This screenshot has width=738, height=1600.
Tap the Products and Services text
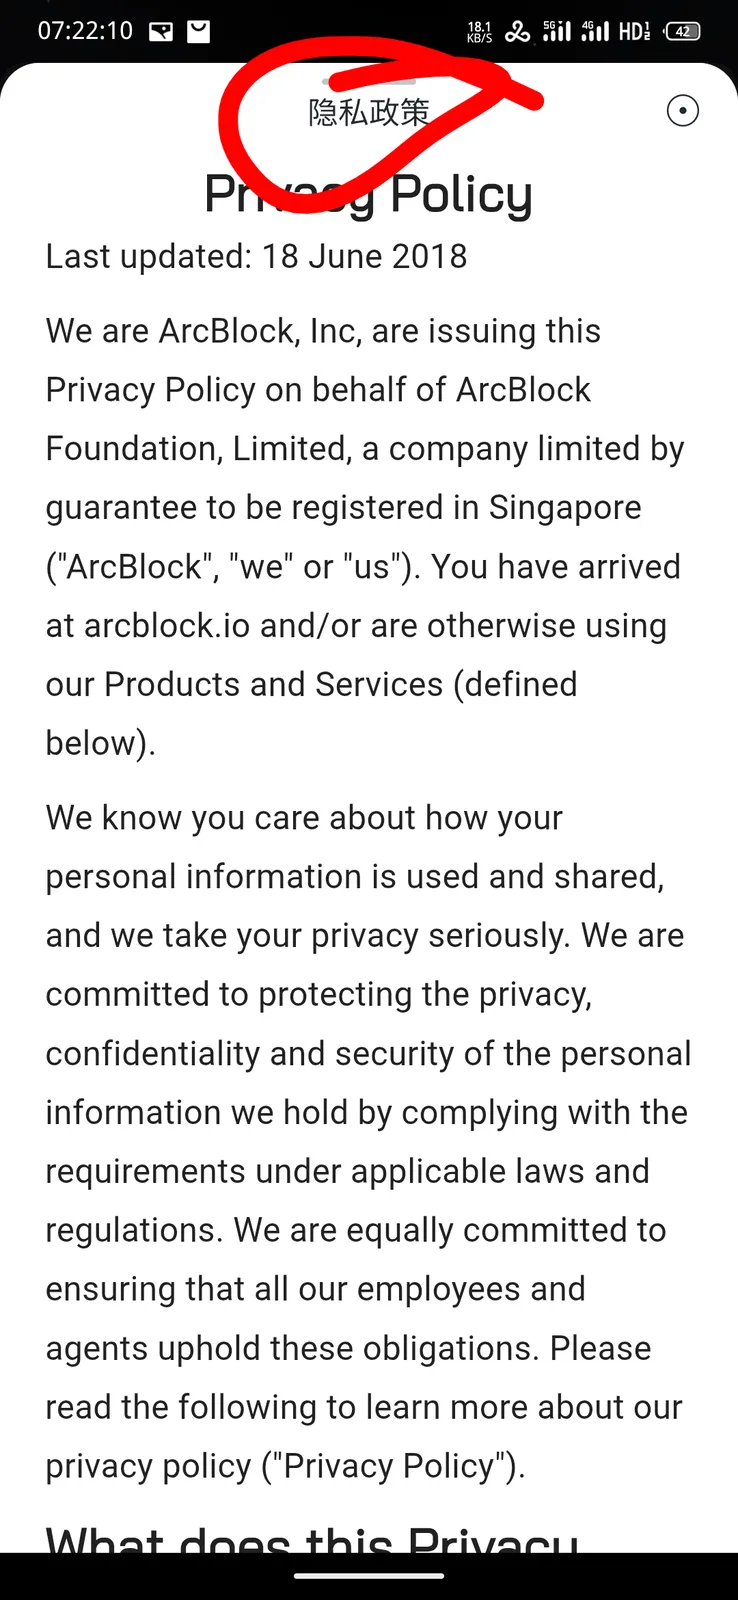coord(274,685)
